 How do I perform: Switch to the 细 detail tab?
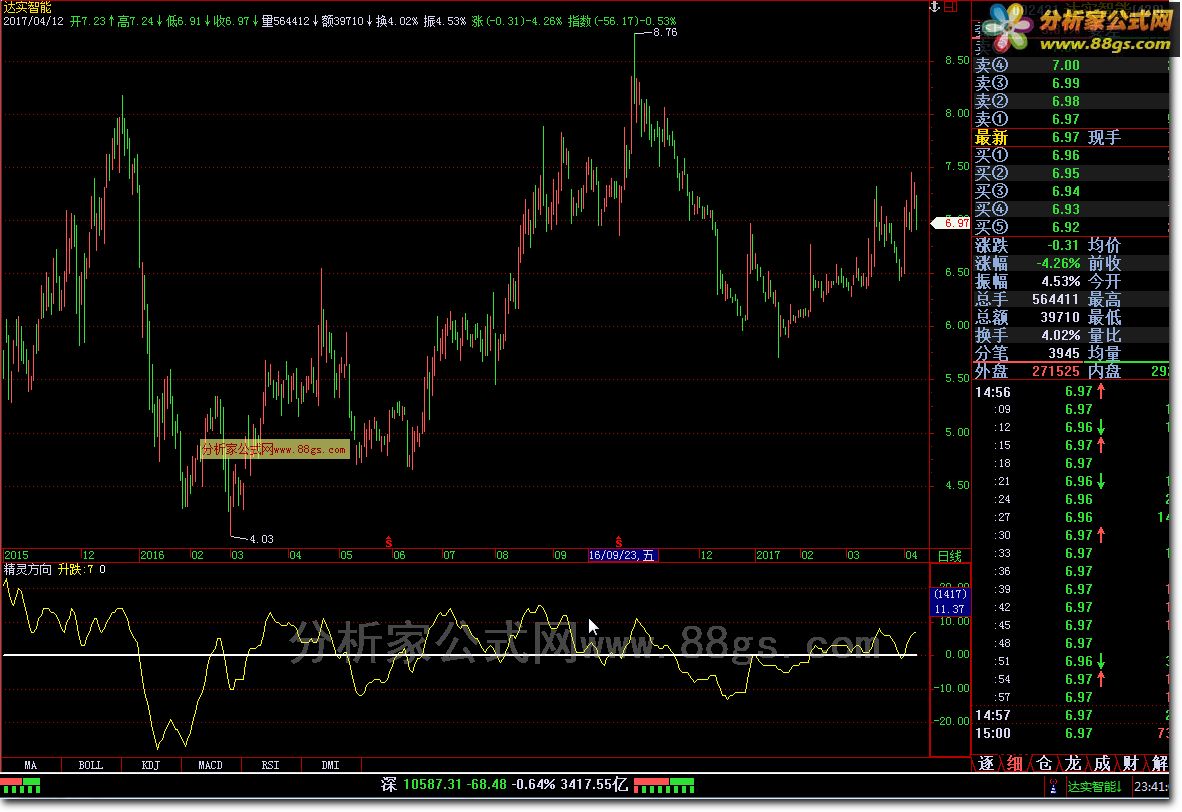pos(1015,763)
